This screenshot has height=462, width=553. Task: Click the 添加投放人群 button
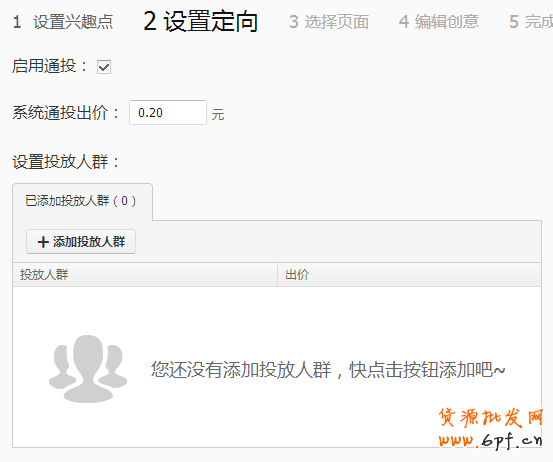click(81, 242)
